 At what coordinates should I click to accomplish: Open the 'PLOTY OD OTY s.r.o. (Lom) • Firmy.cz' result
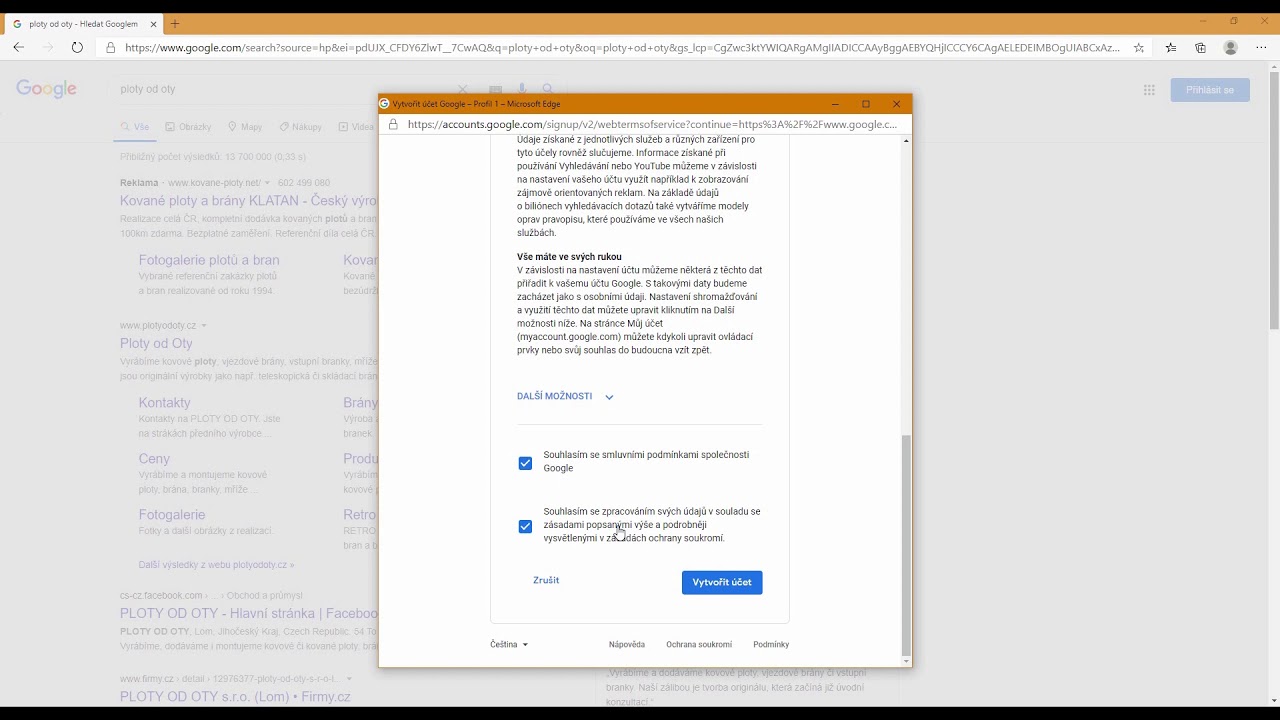[235, 697]
